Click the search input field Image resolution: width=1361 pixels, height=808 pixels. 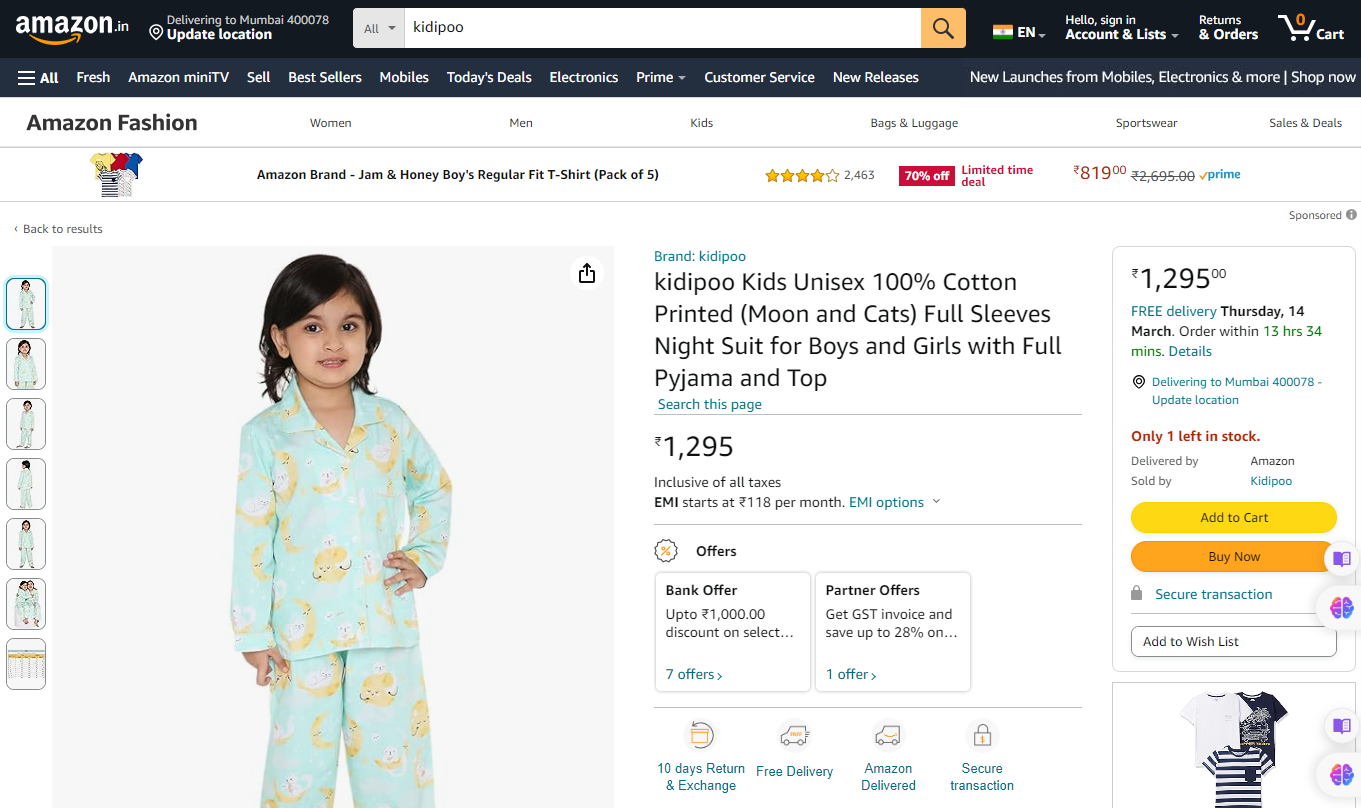(x=660, y=28)
